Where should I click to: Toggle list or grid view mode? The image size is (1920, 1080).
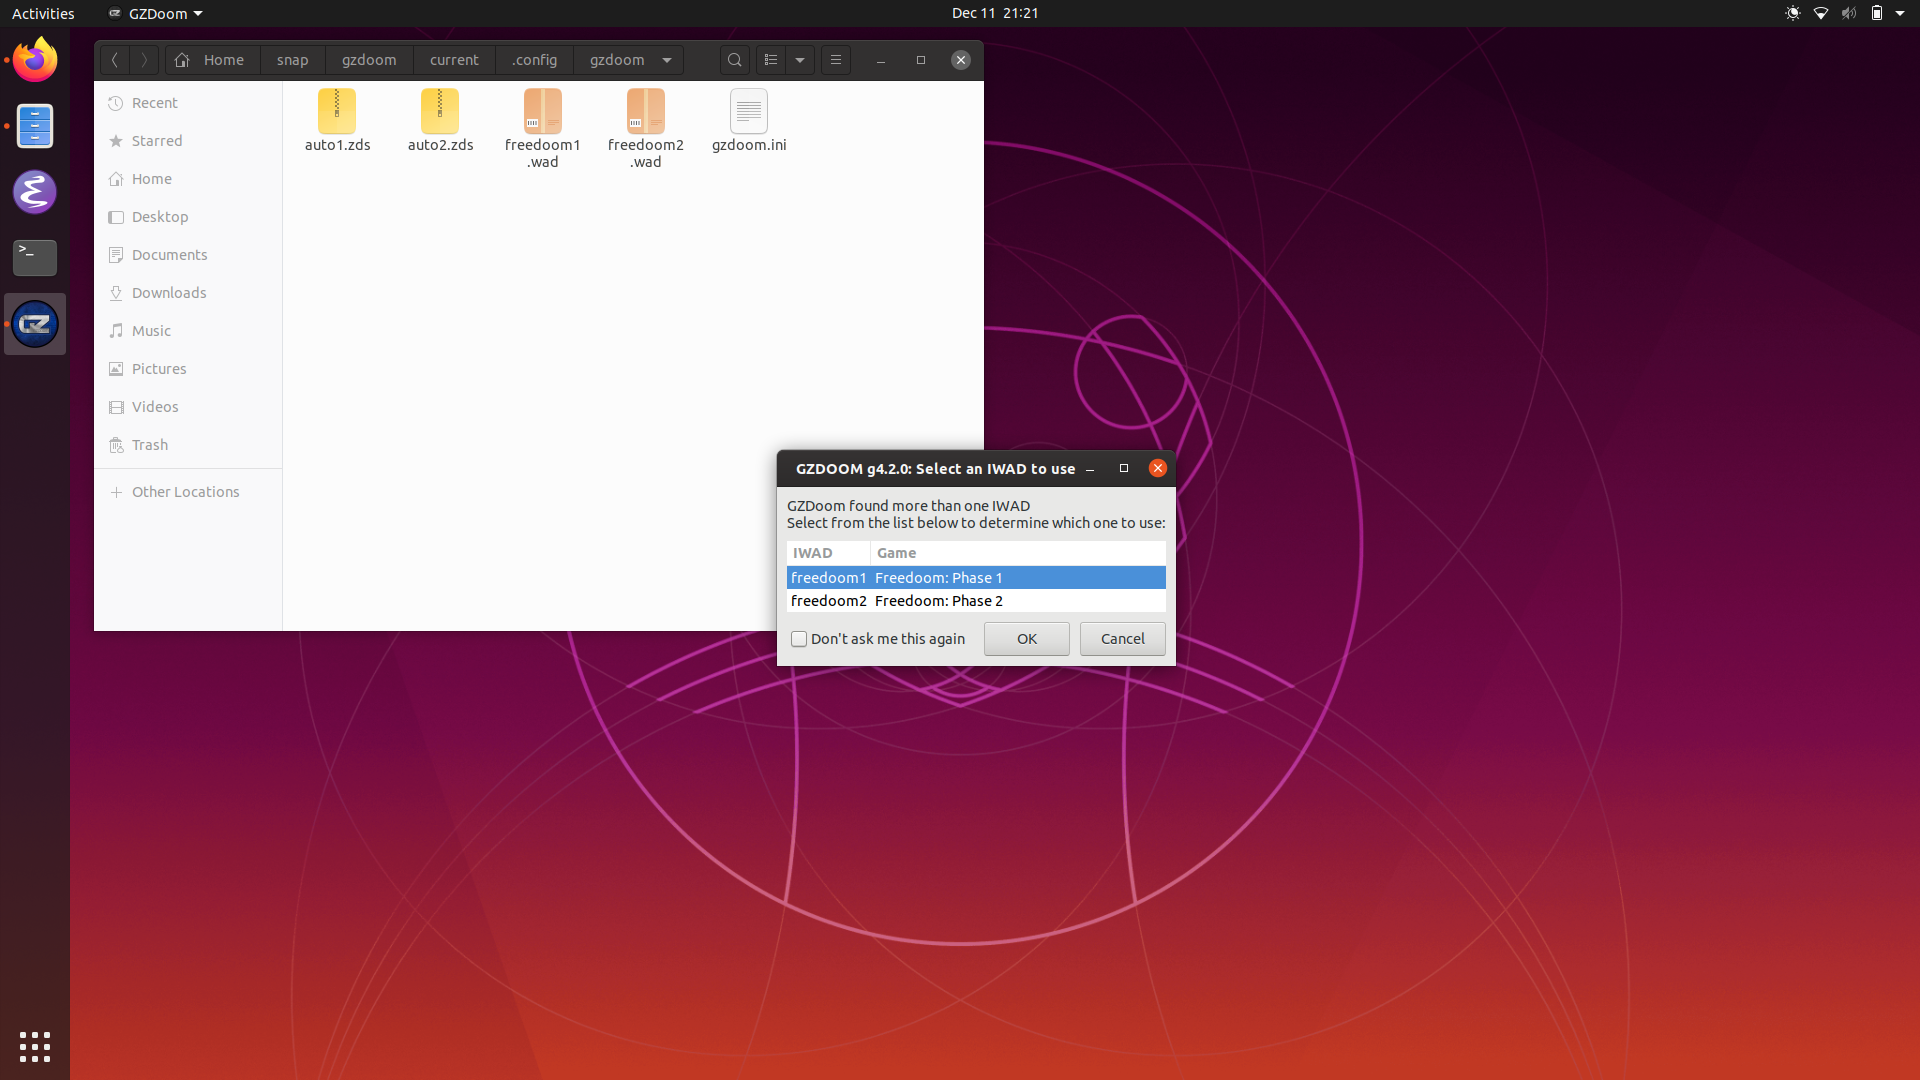(x=771, y=59)
